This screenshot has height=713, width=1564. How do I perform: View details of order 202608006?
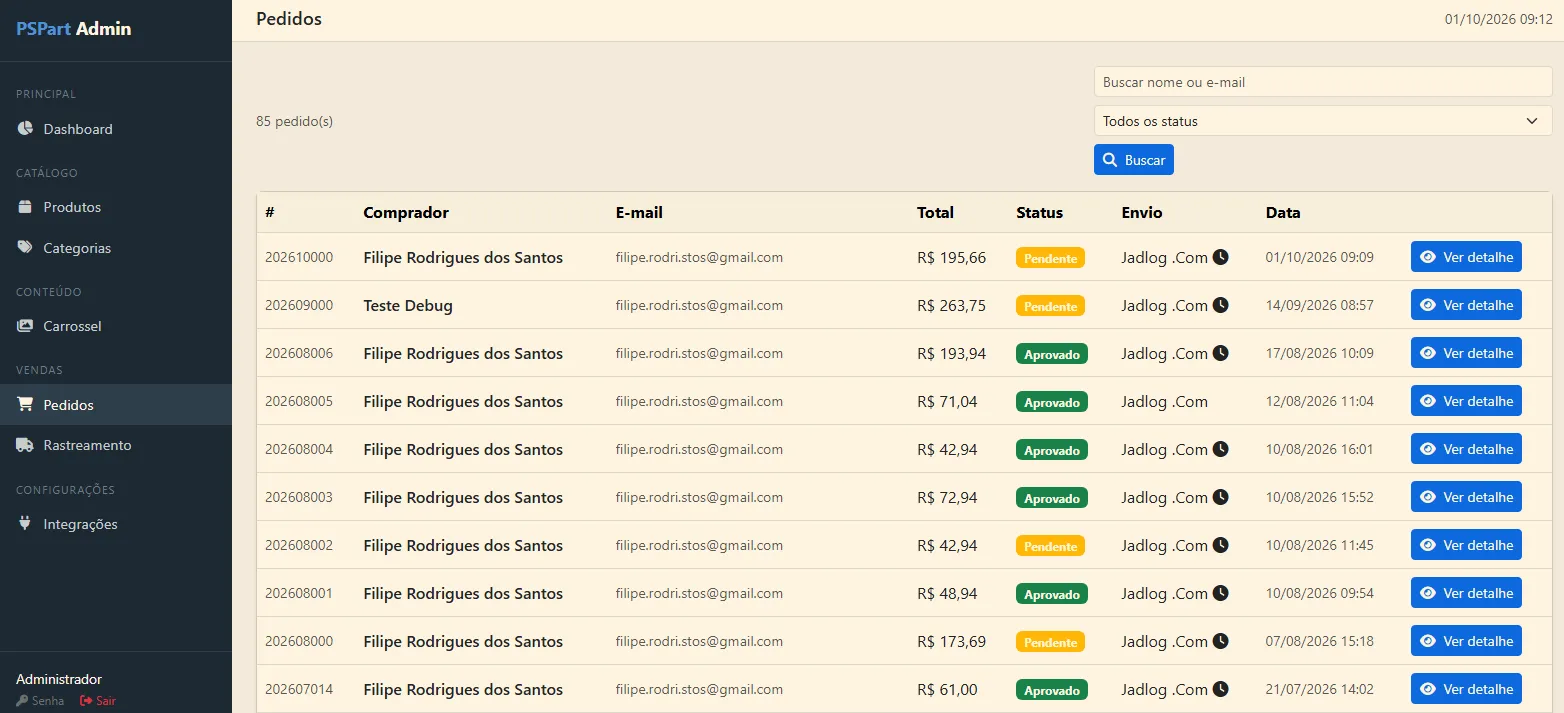click(1466, 353)
